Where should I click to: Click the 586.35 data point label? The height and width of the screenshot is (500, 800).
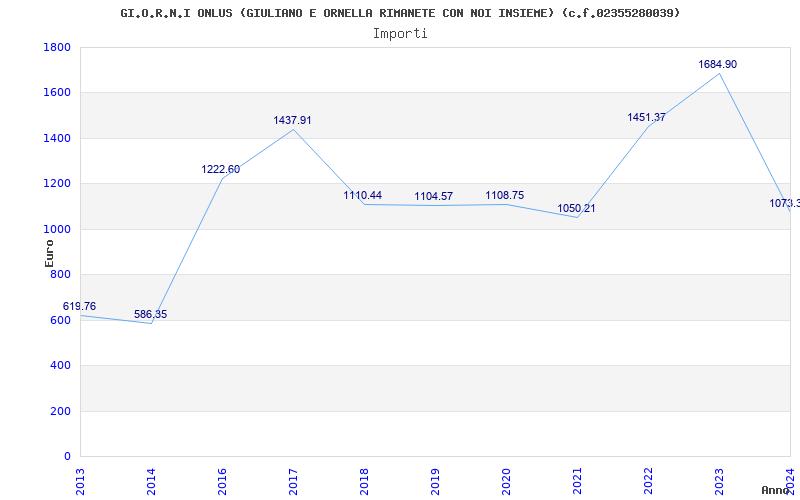tap(151, 314)
